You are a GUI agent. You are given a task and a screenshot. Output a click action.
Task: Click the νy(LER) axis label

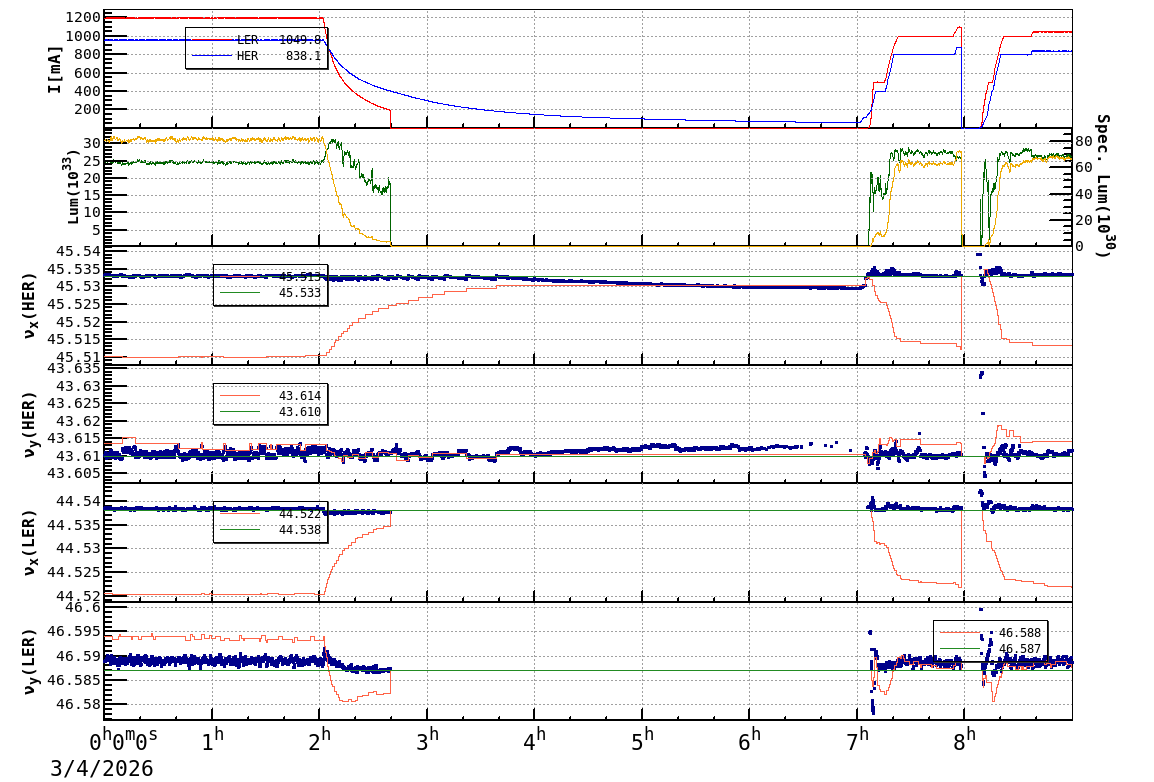[x=29, y=661]
